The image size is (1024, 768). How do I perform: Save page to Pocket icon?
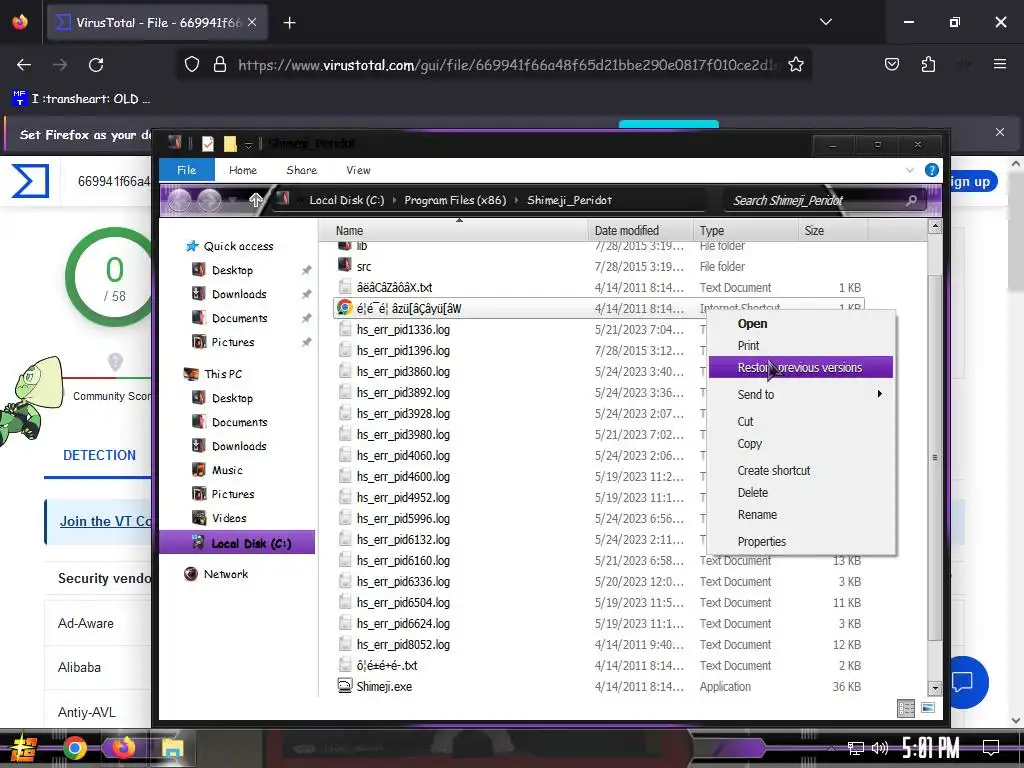pyautogui.click(x=891, y=65)
